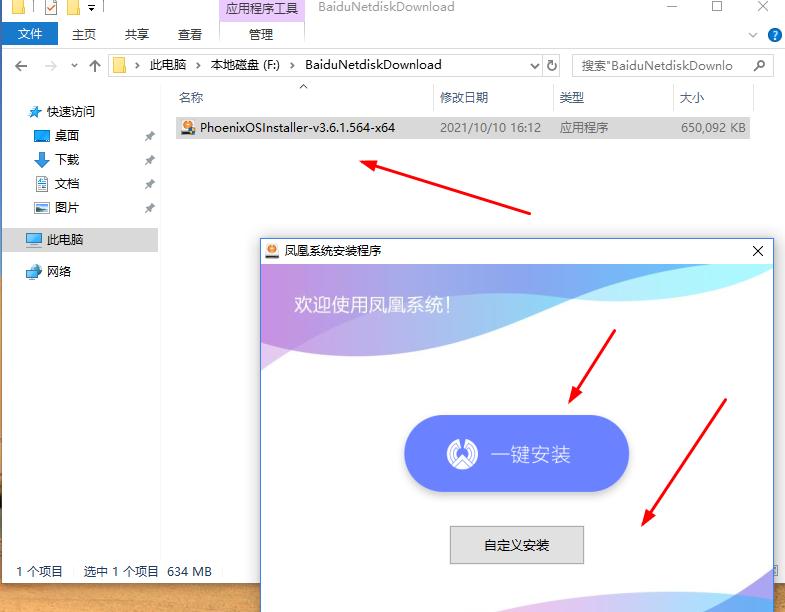Screen dimensions: 785x612
Task: Minimize the Explorer window
Action: click(672, 7)
